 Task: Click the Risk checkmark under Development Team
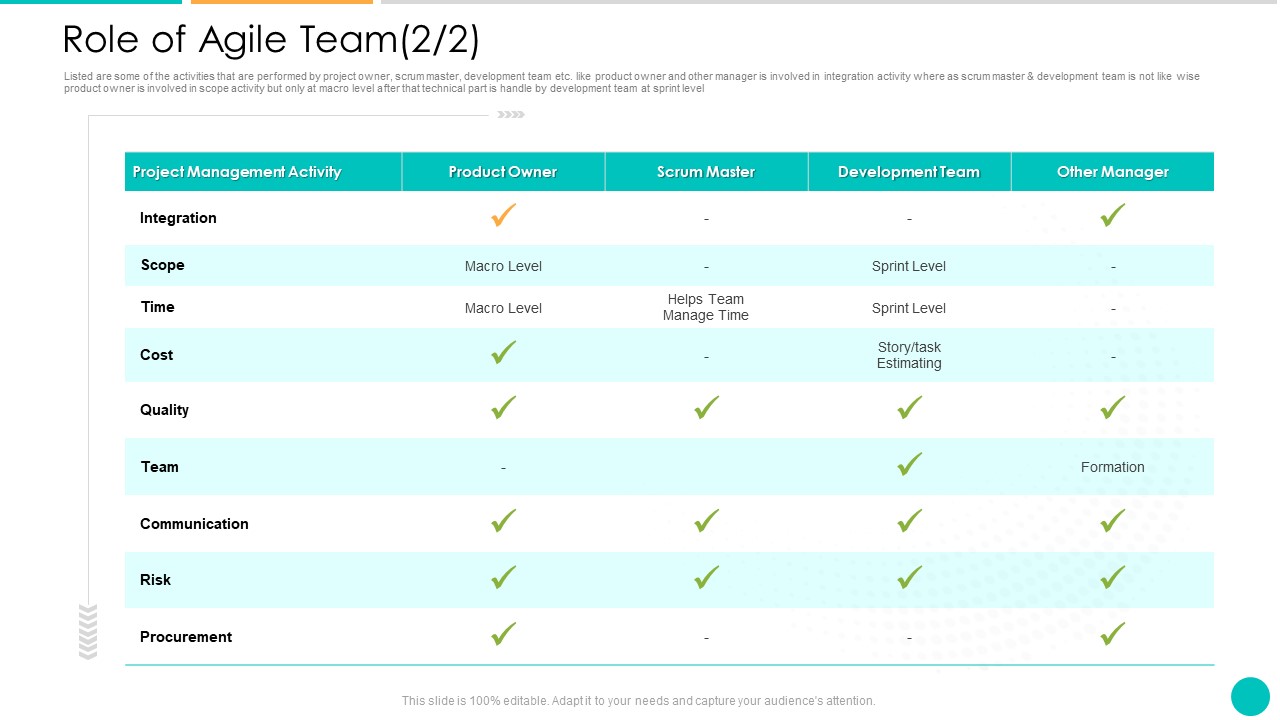pyautogui.click(x=910, y=577)
